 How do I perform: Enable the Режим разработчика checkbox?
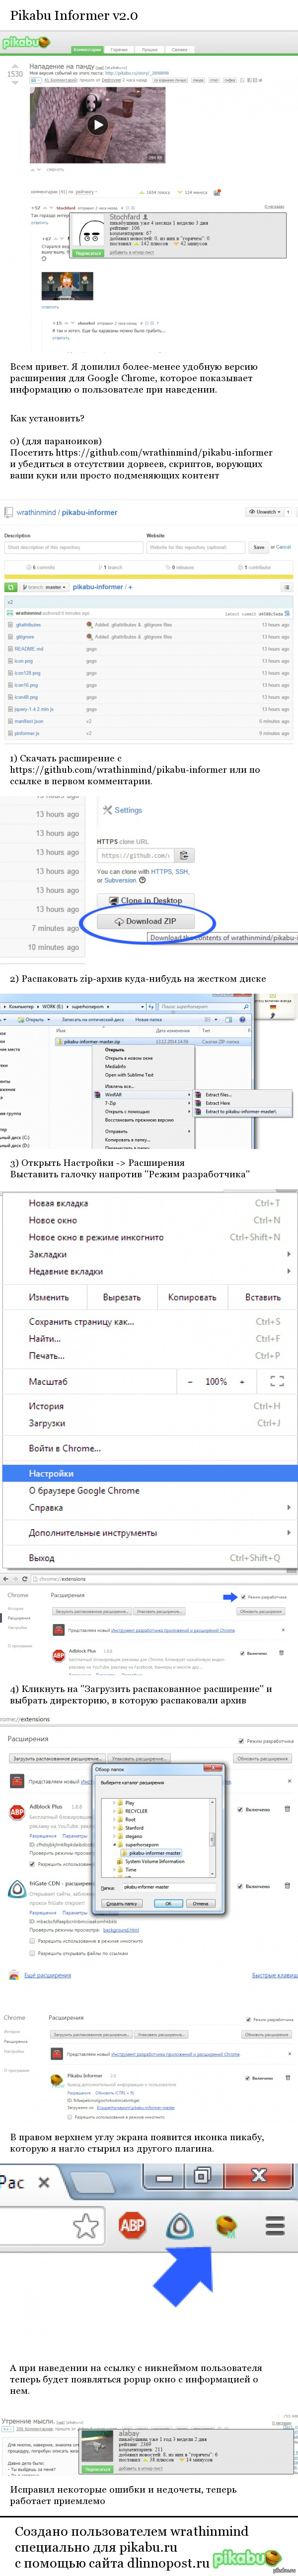(x=244, y=1597)
